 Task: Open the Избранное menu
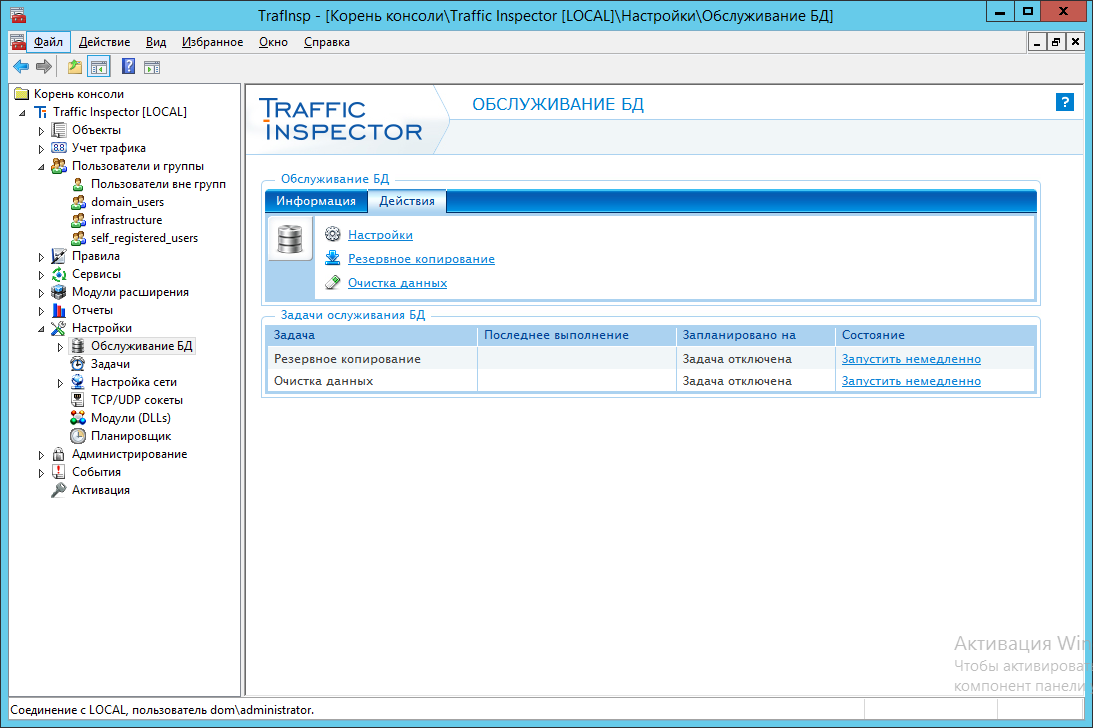(213, 42)
